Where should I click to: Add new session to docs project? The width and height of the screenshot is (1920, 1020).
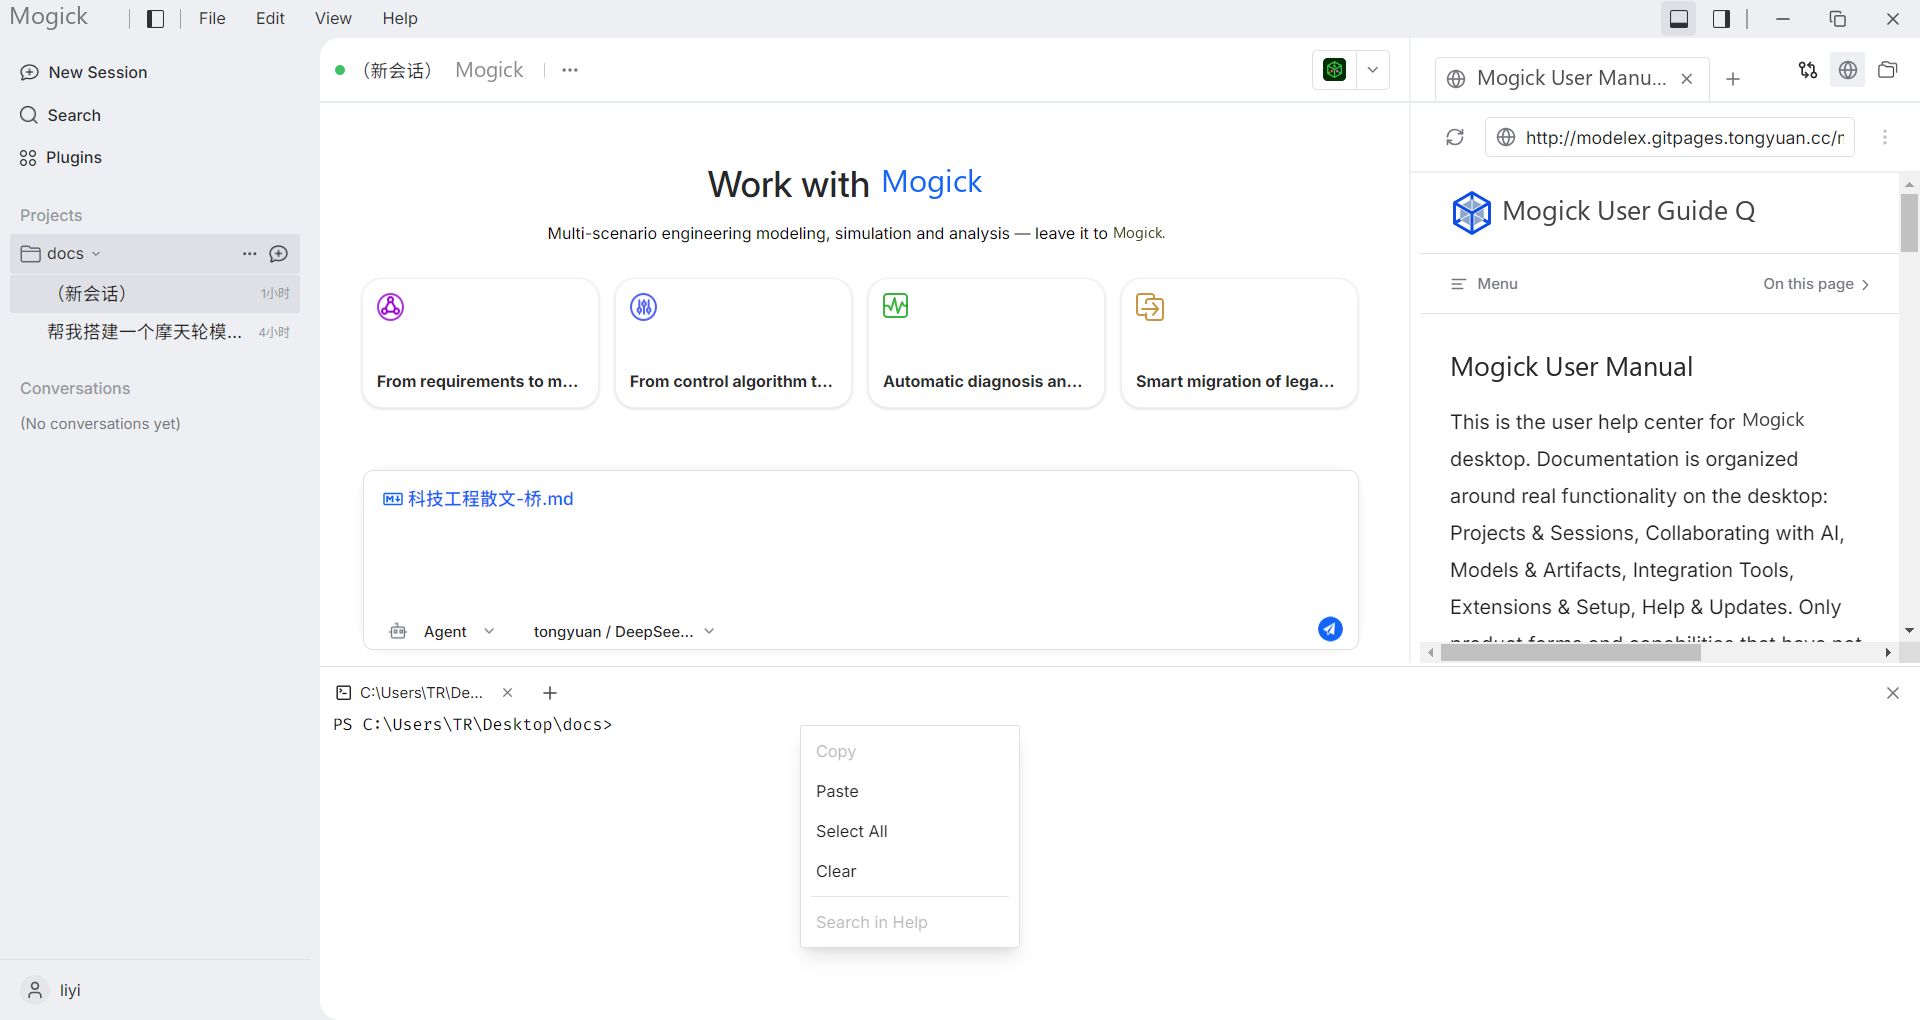(279, 254)
